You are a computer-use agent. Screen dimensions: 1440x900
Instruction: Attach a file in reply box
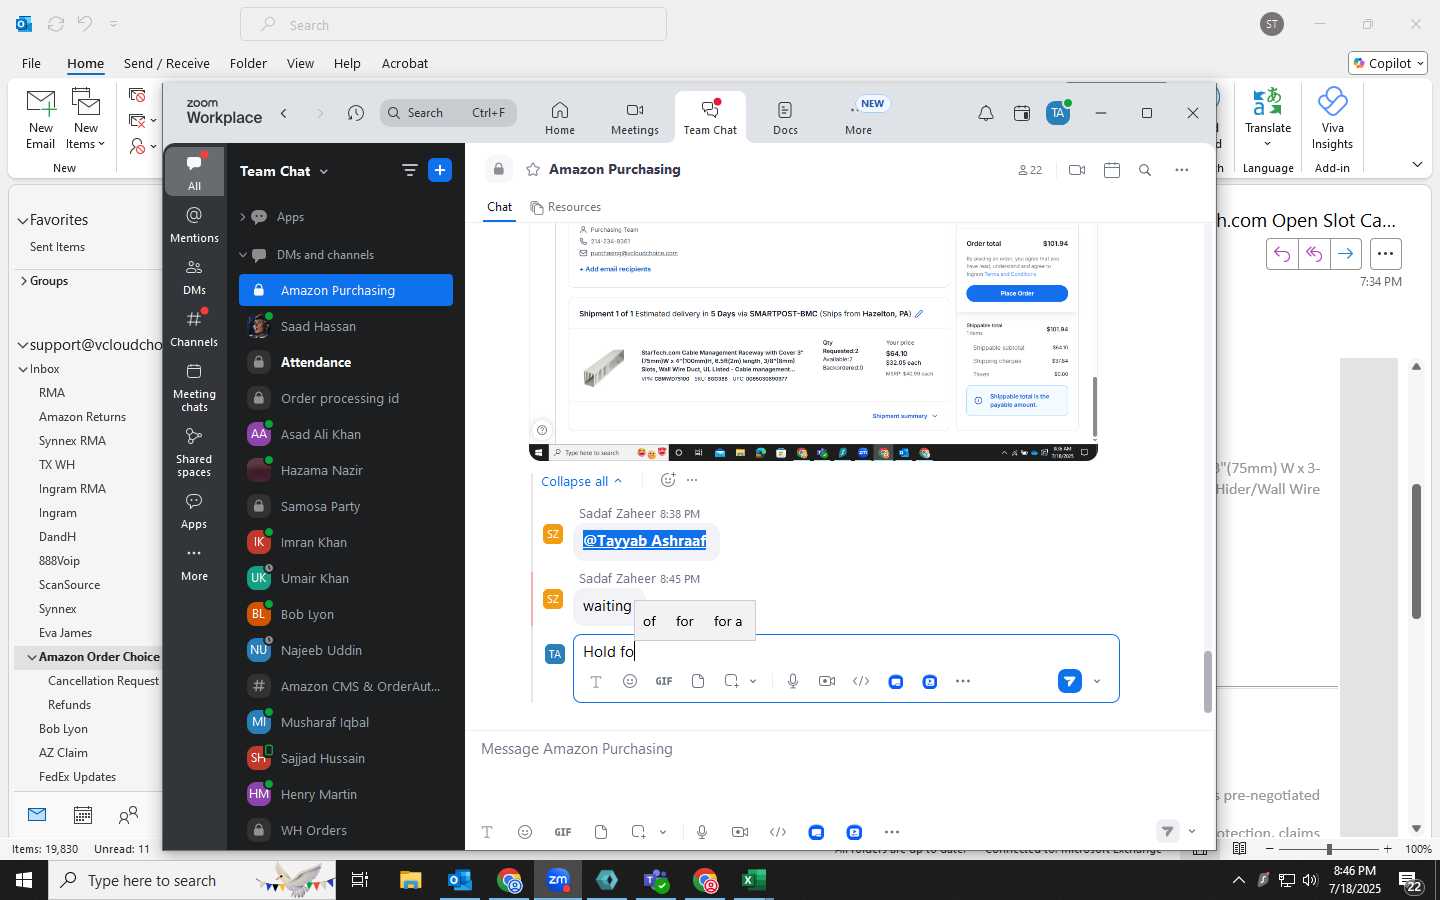pos(698,681)
